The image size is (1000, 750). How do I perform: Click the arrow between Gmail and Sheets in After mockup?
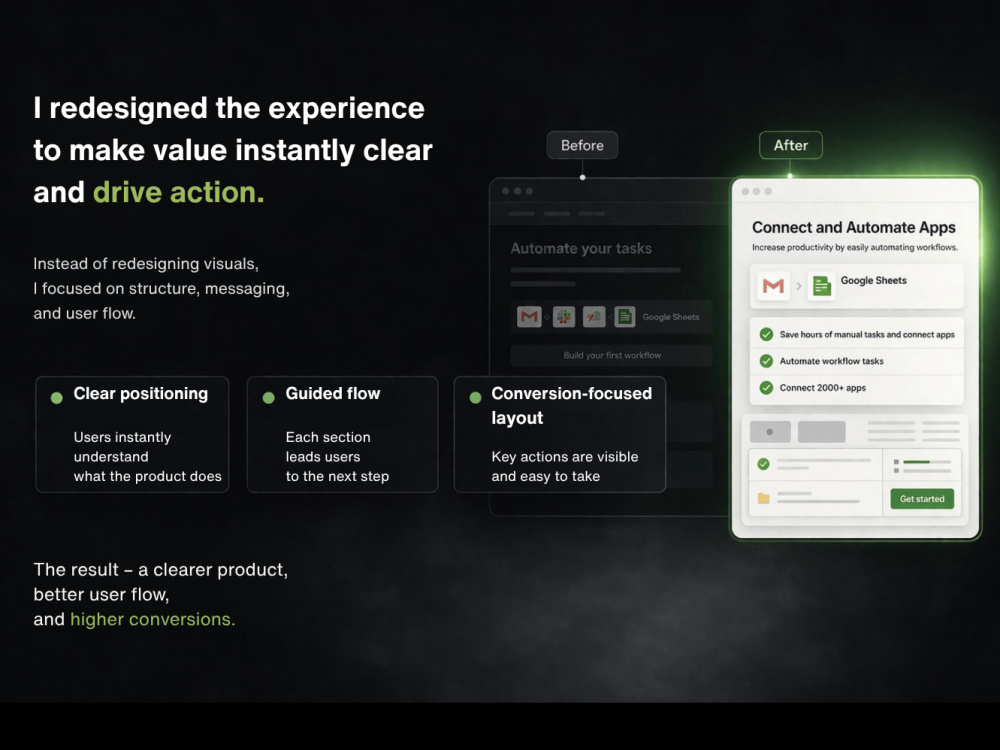click(798, 286)
